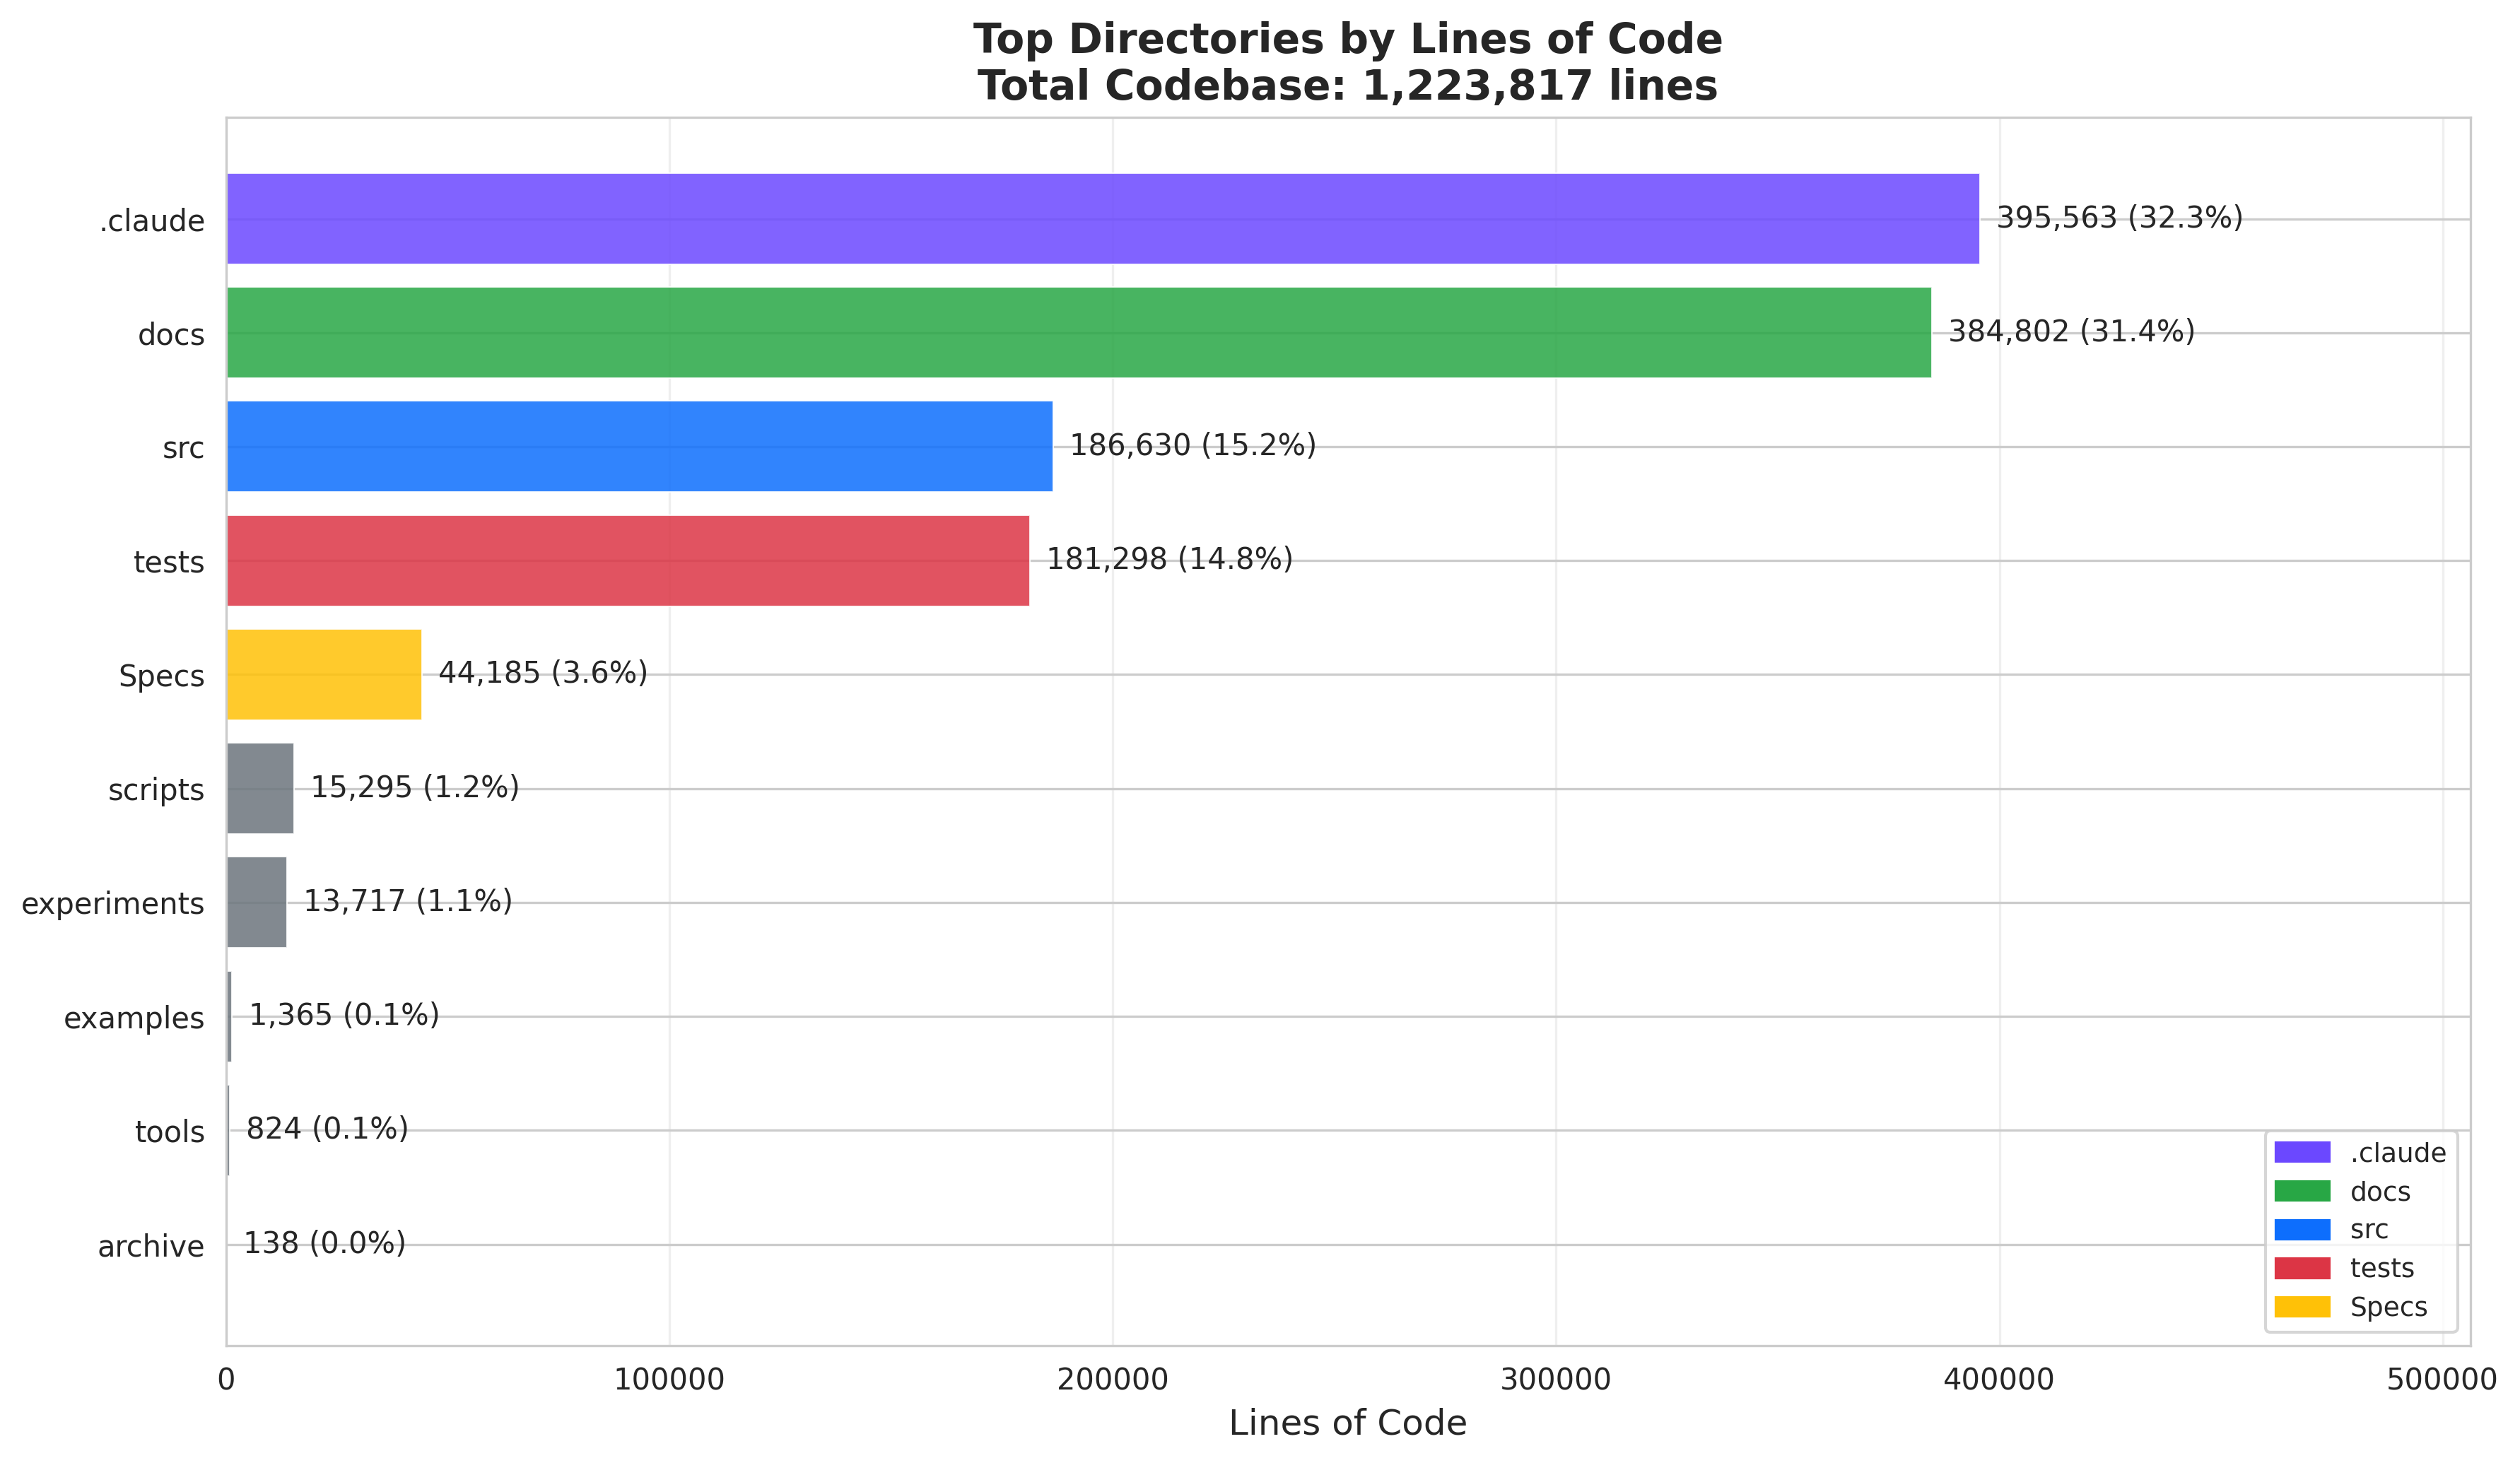This screenshot has height=1463, width=2520.
Task: Click the green docs bar
Action: 1078,333
